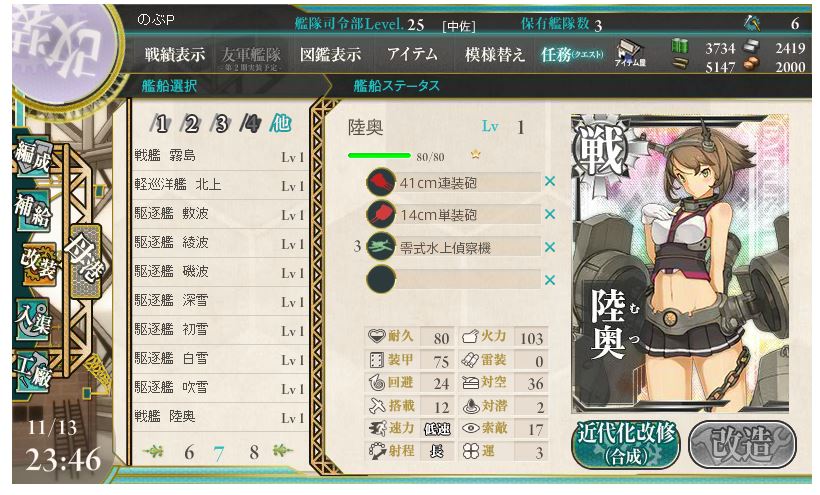Go to ship list page 8

click(x=254, y=452)
